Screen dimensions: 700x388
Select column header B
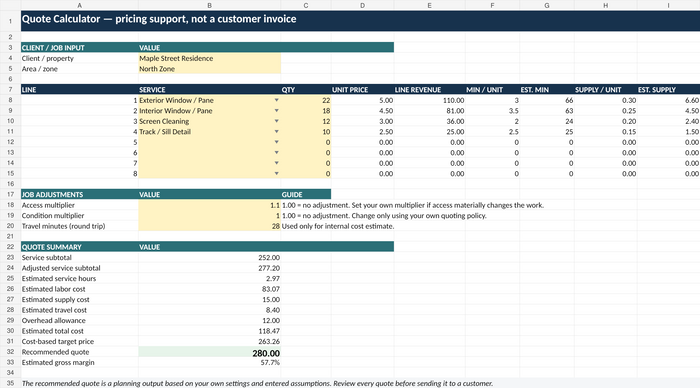[209, 5]
